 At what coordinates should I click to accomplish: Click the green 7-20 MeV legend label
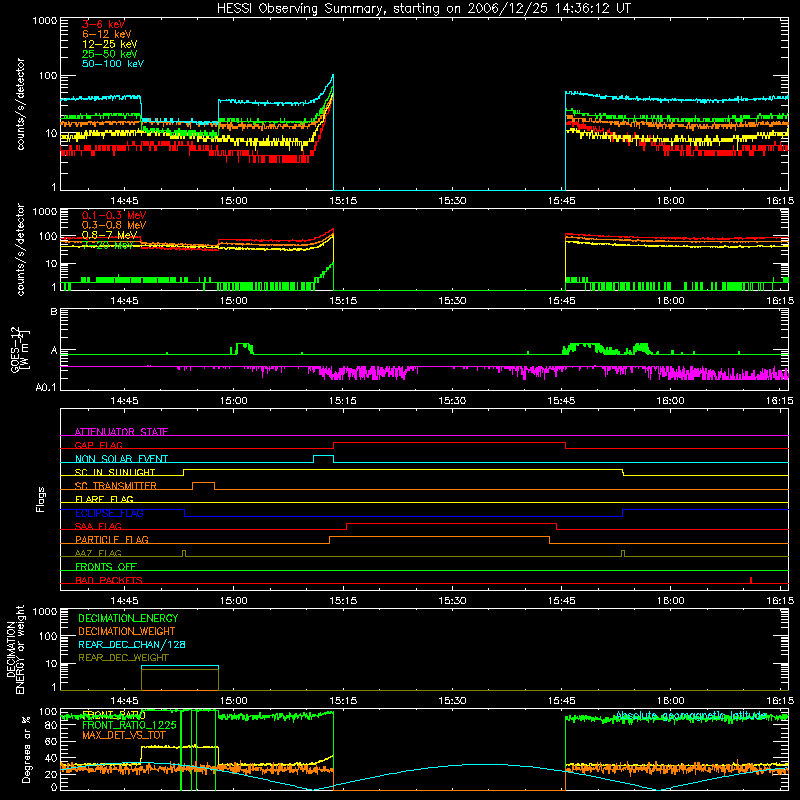pyautogui.click(x=107, y=245)
